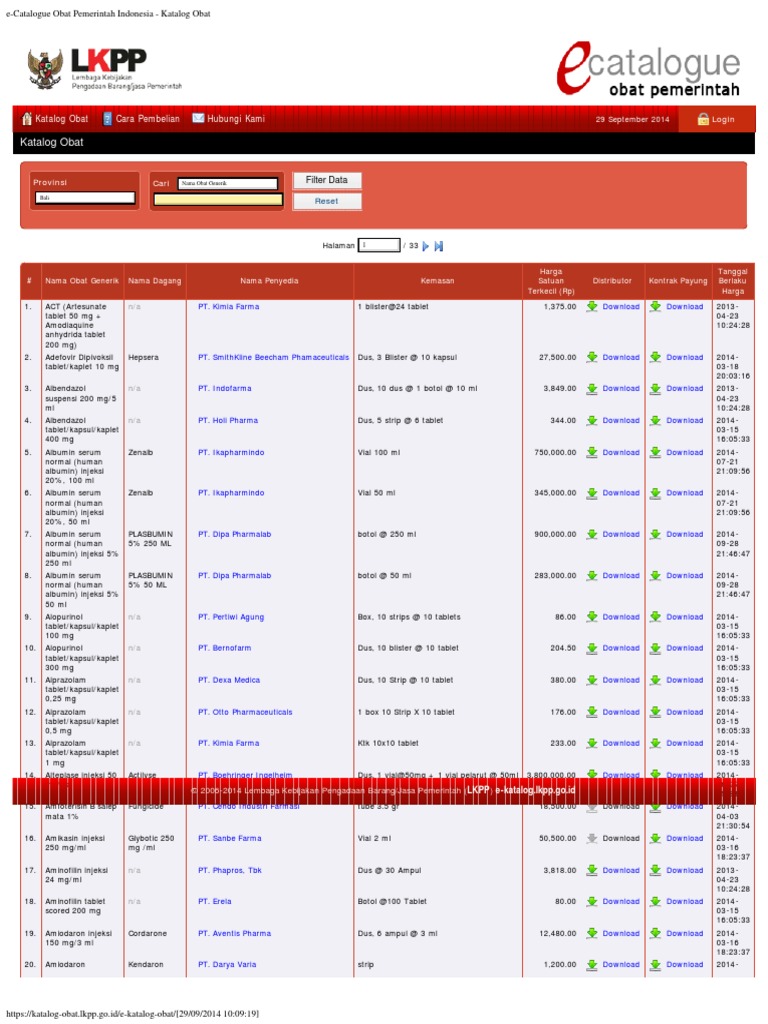768x1024 pixels.
Task: Open PT. Bernofarm provider link
Action: (x=225, y=648)
